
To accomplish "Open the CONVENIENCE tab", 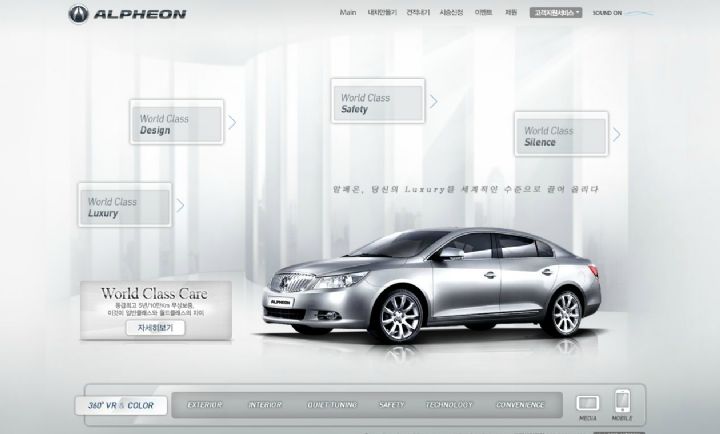I will (520, 405).
